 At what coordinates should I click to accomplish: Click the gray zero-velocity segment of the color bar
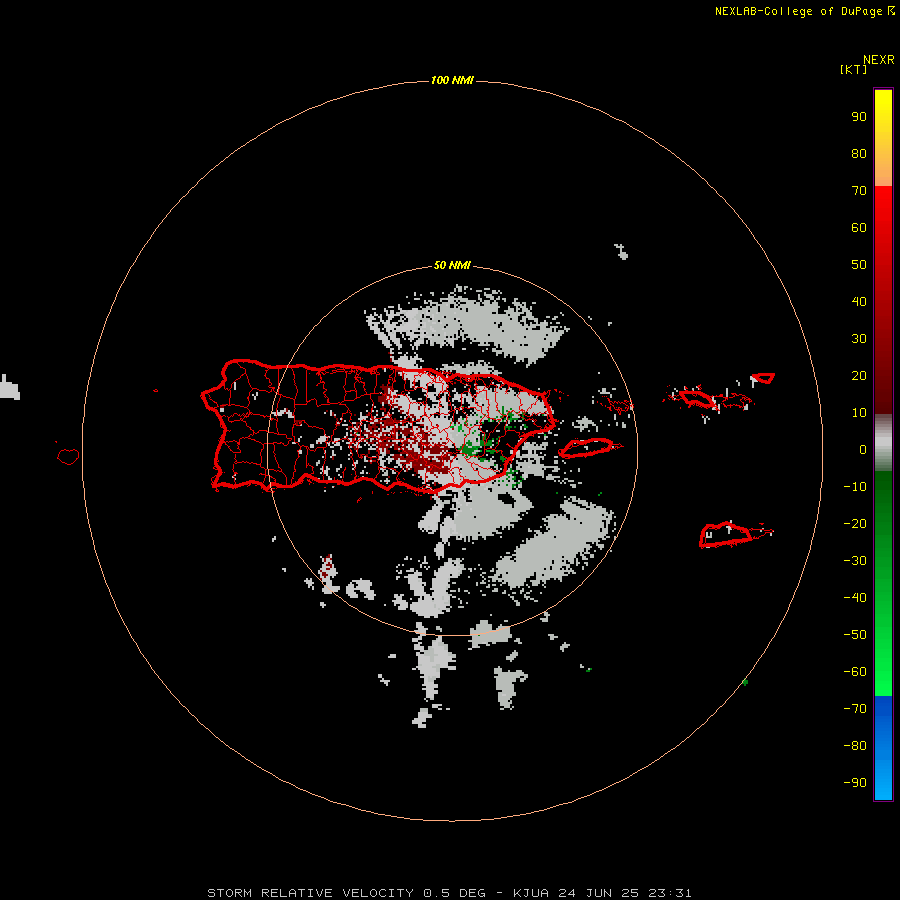883,443
